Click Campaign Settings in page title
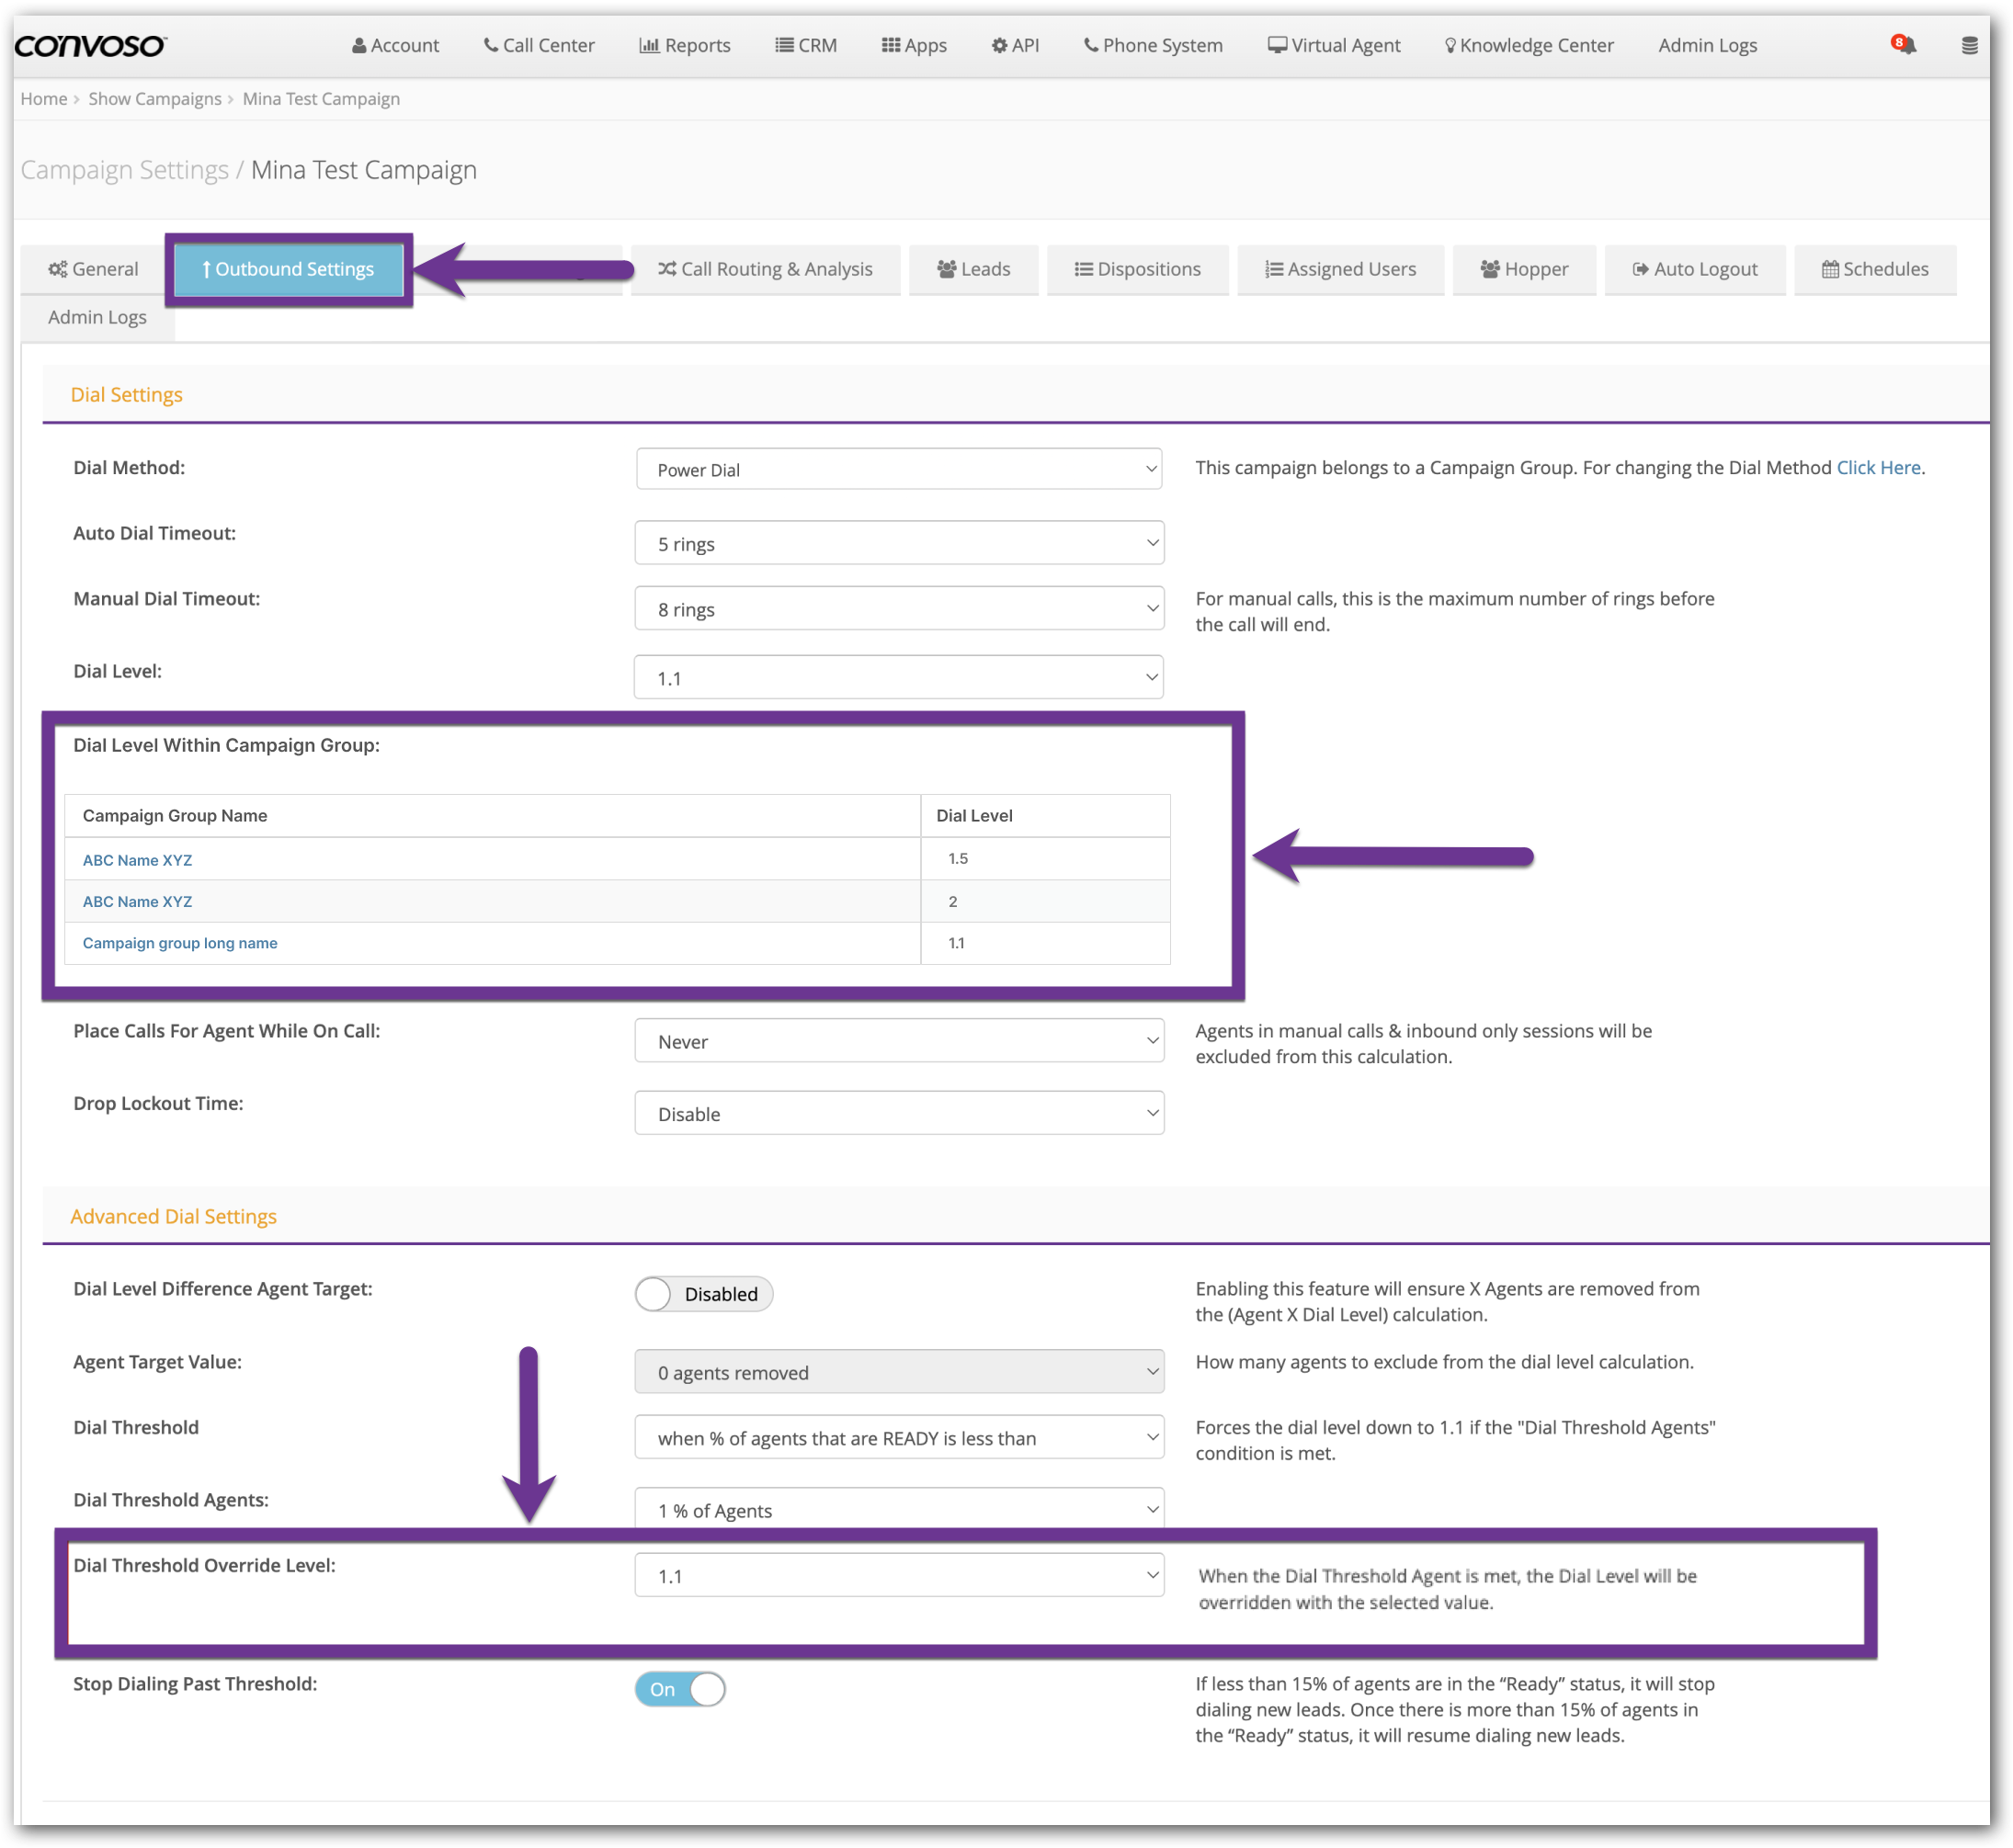The image size is (2013, 1848). (124, 170)
